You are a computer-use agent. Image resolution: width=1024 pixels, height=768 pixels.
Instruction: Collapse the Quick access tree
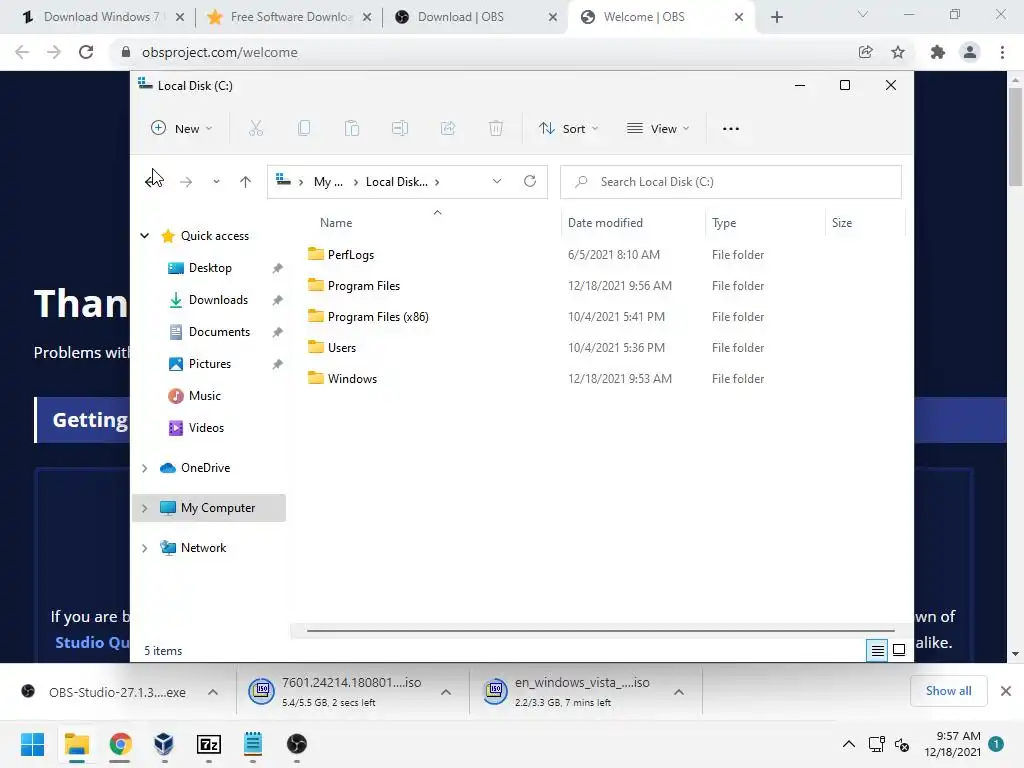coord(144,236)
